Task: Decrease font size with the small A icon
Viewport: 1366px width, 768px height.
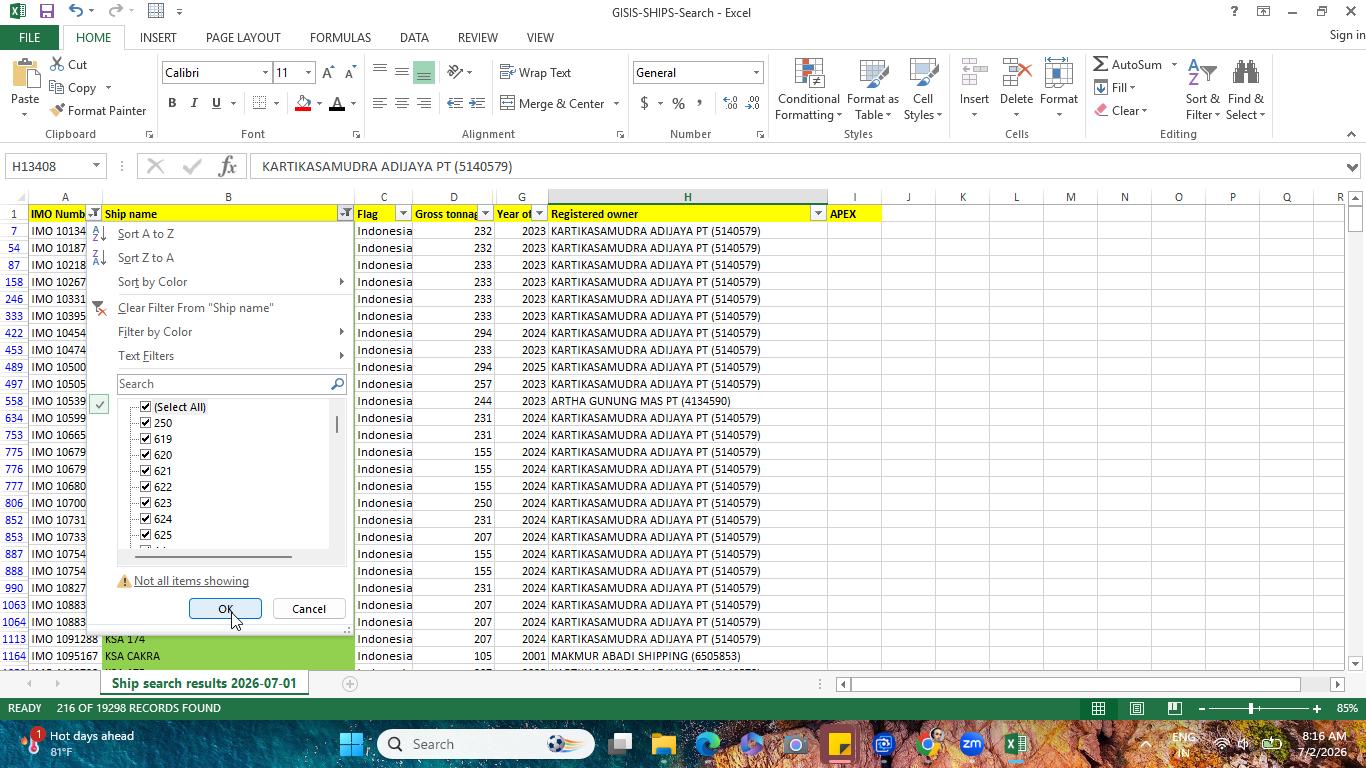Action: tap(349, 73)
